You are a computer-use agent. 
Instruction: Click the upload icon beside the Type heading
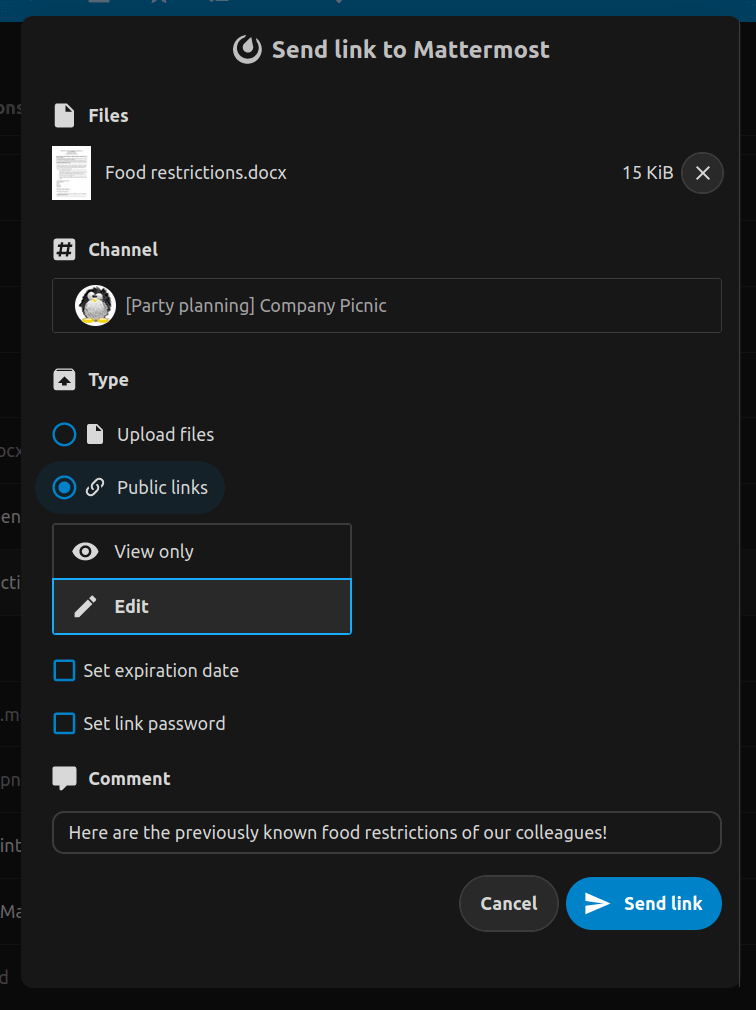(x=63, y=379)
